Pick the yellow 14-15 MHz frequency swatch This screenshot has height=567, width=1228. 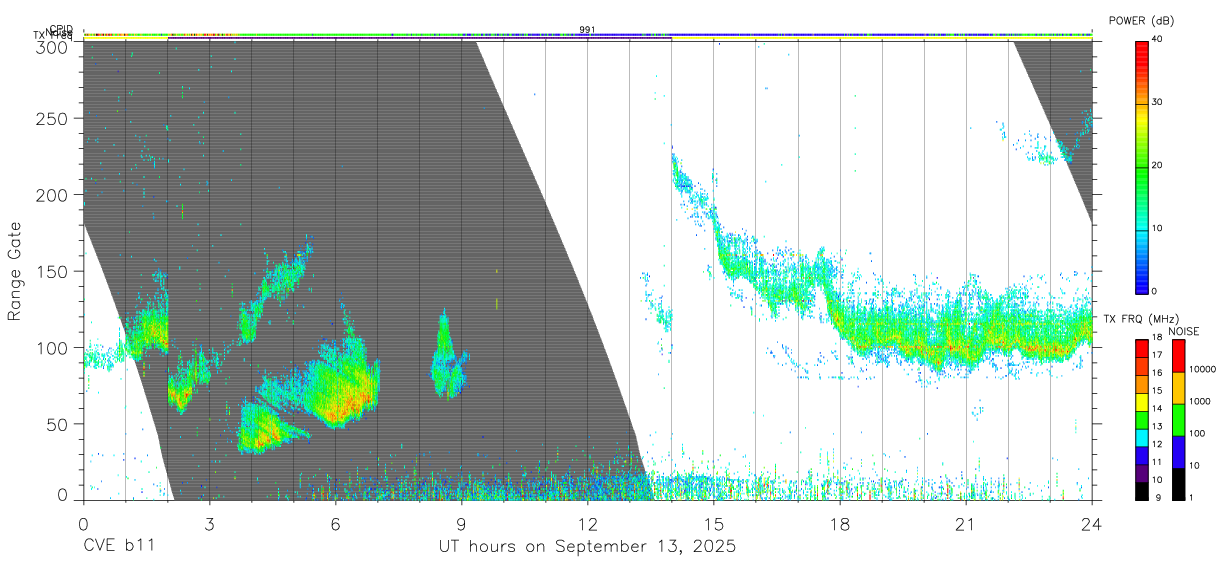pos(1142,400)
